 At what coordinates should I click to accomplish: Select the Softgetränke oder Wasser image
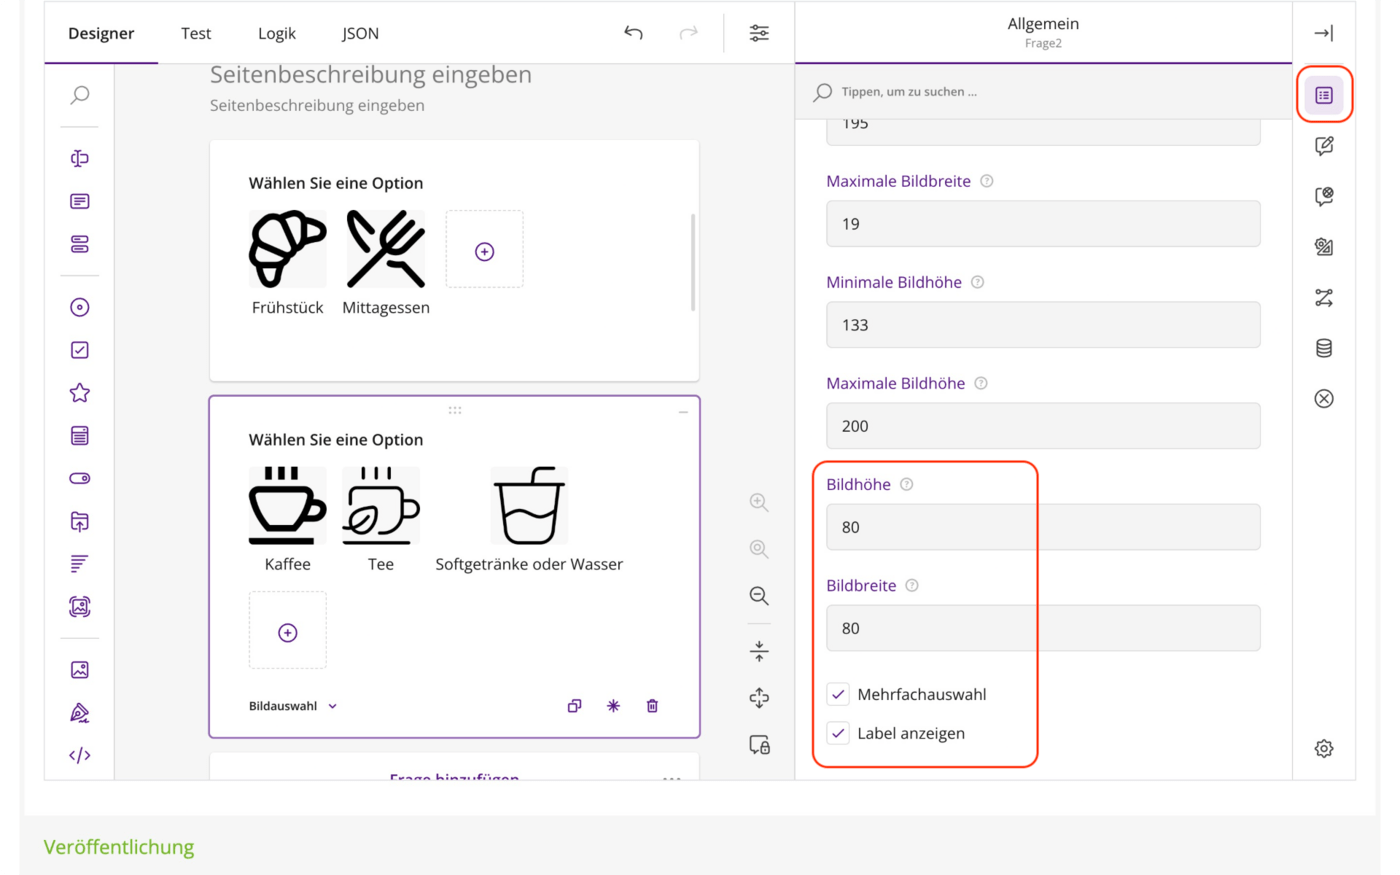click(529, 505)
